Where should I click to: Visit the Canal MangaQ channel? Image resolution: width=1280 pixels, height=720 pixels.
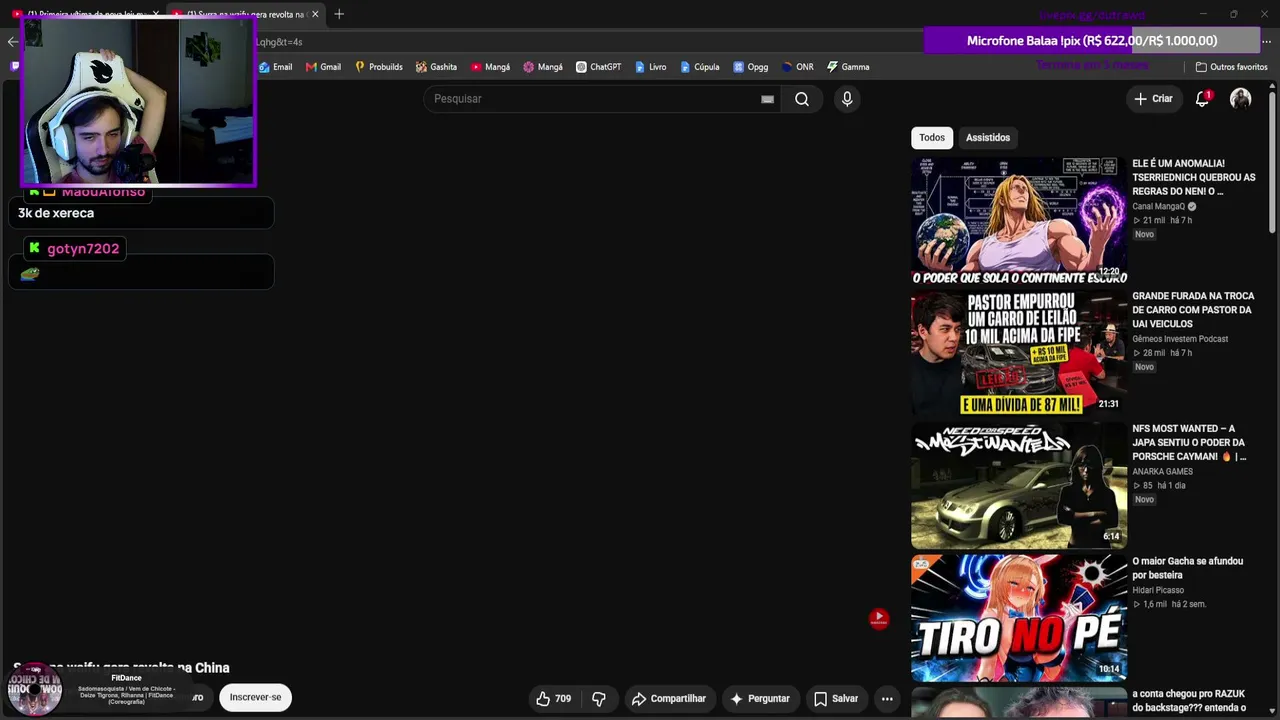pos(1158,206)
